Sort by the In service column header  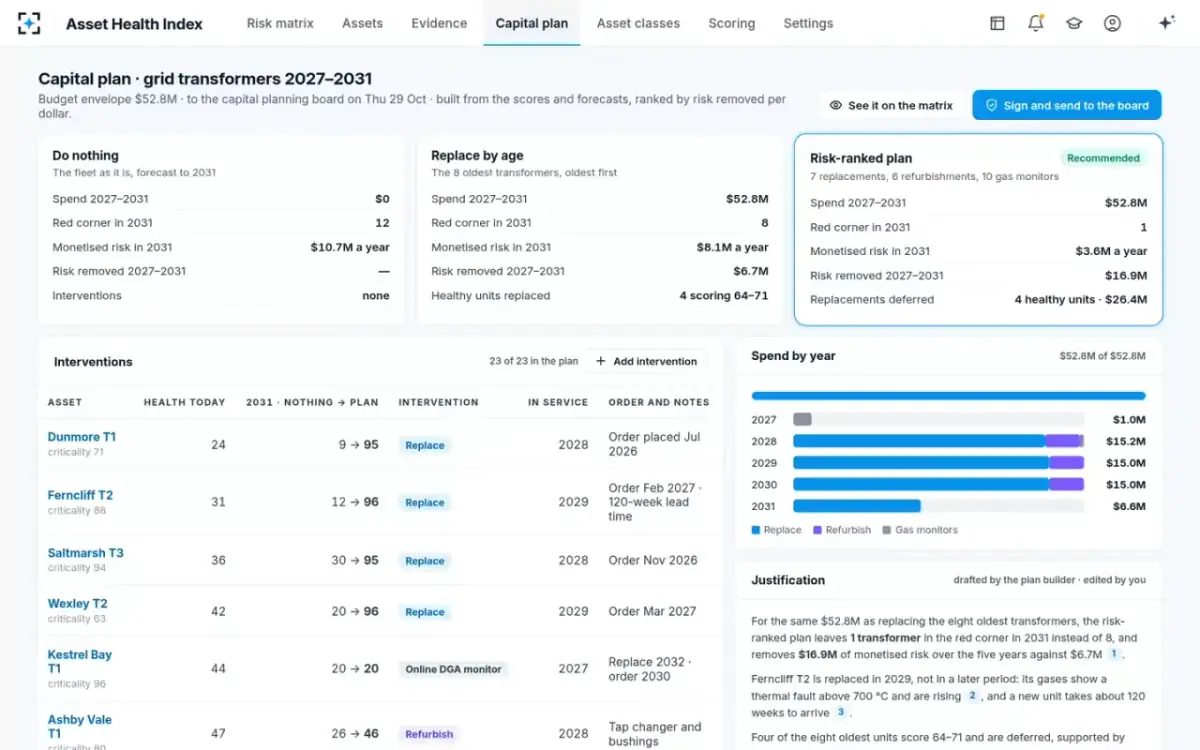(x=558, y=402)
